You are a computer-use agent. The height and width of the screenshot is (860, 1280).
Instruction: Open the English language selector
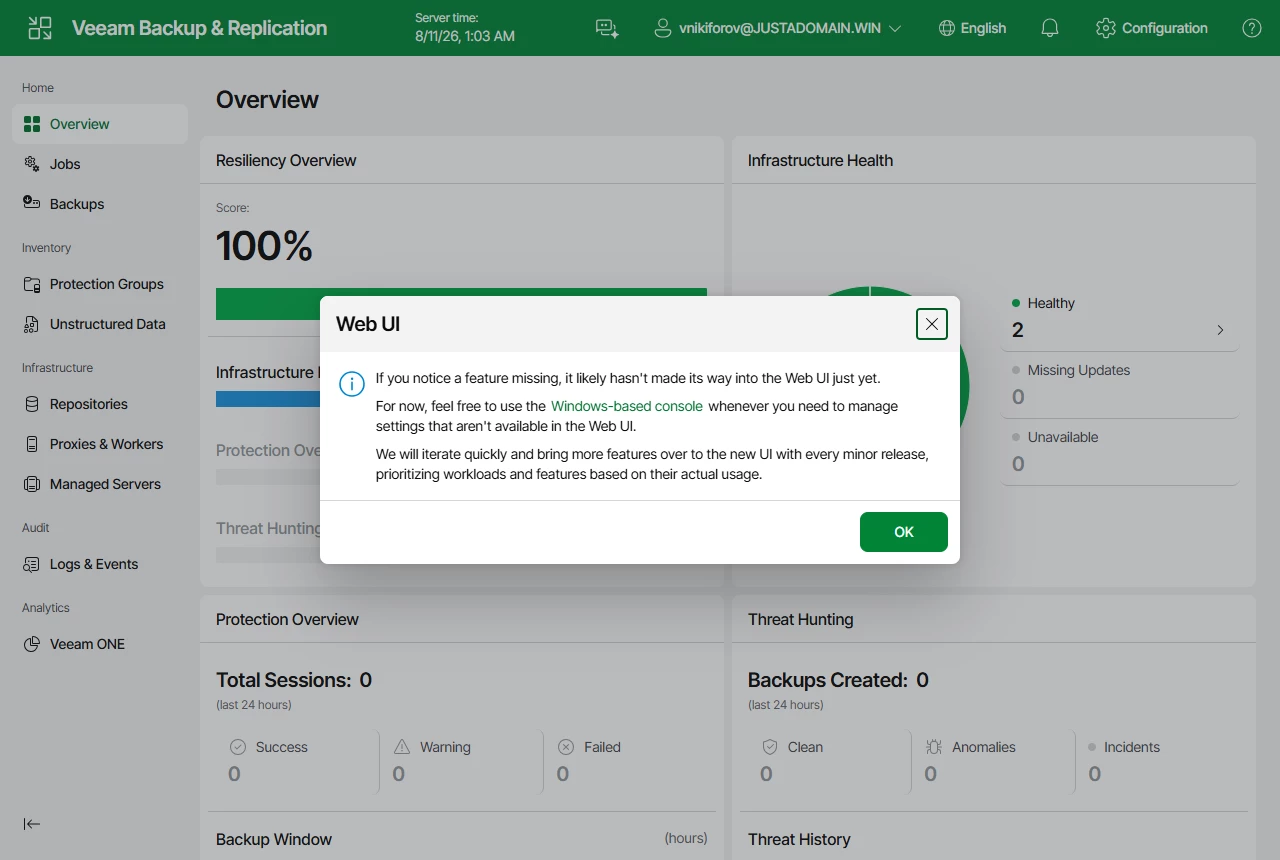pyautogui.click(x=972, y=28)
